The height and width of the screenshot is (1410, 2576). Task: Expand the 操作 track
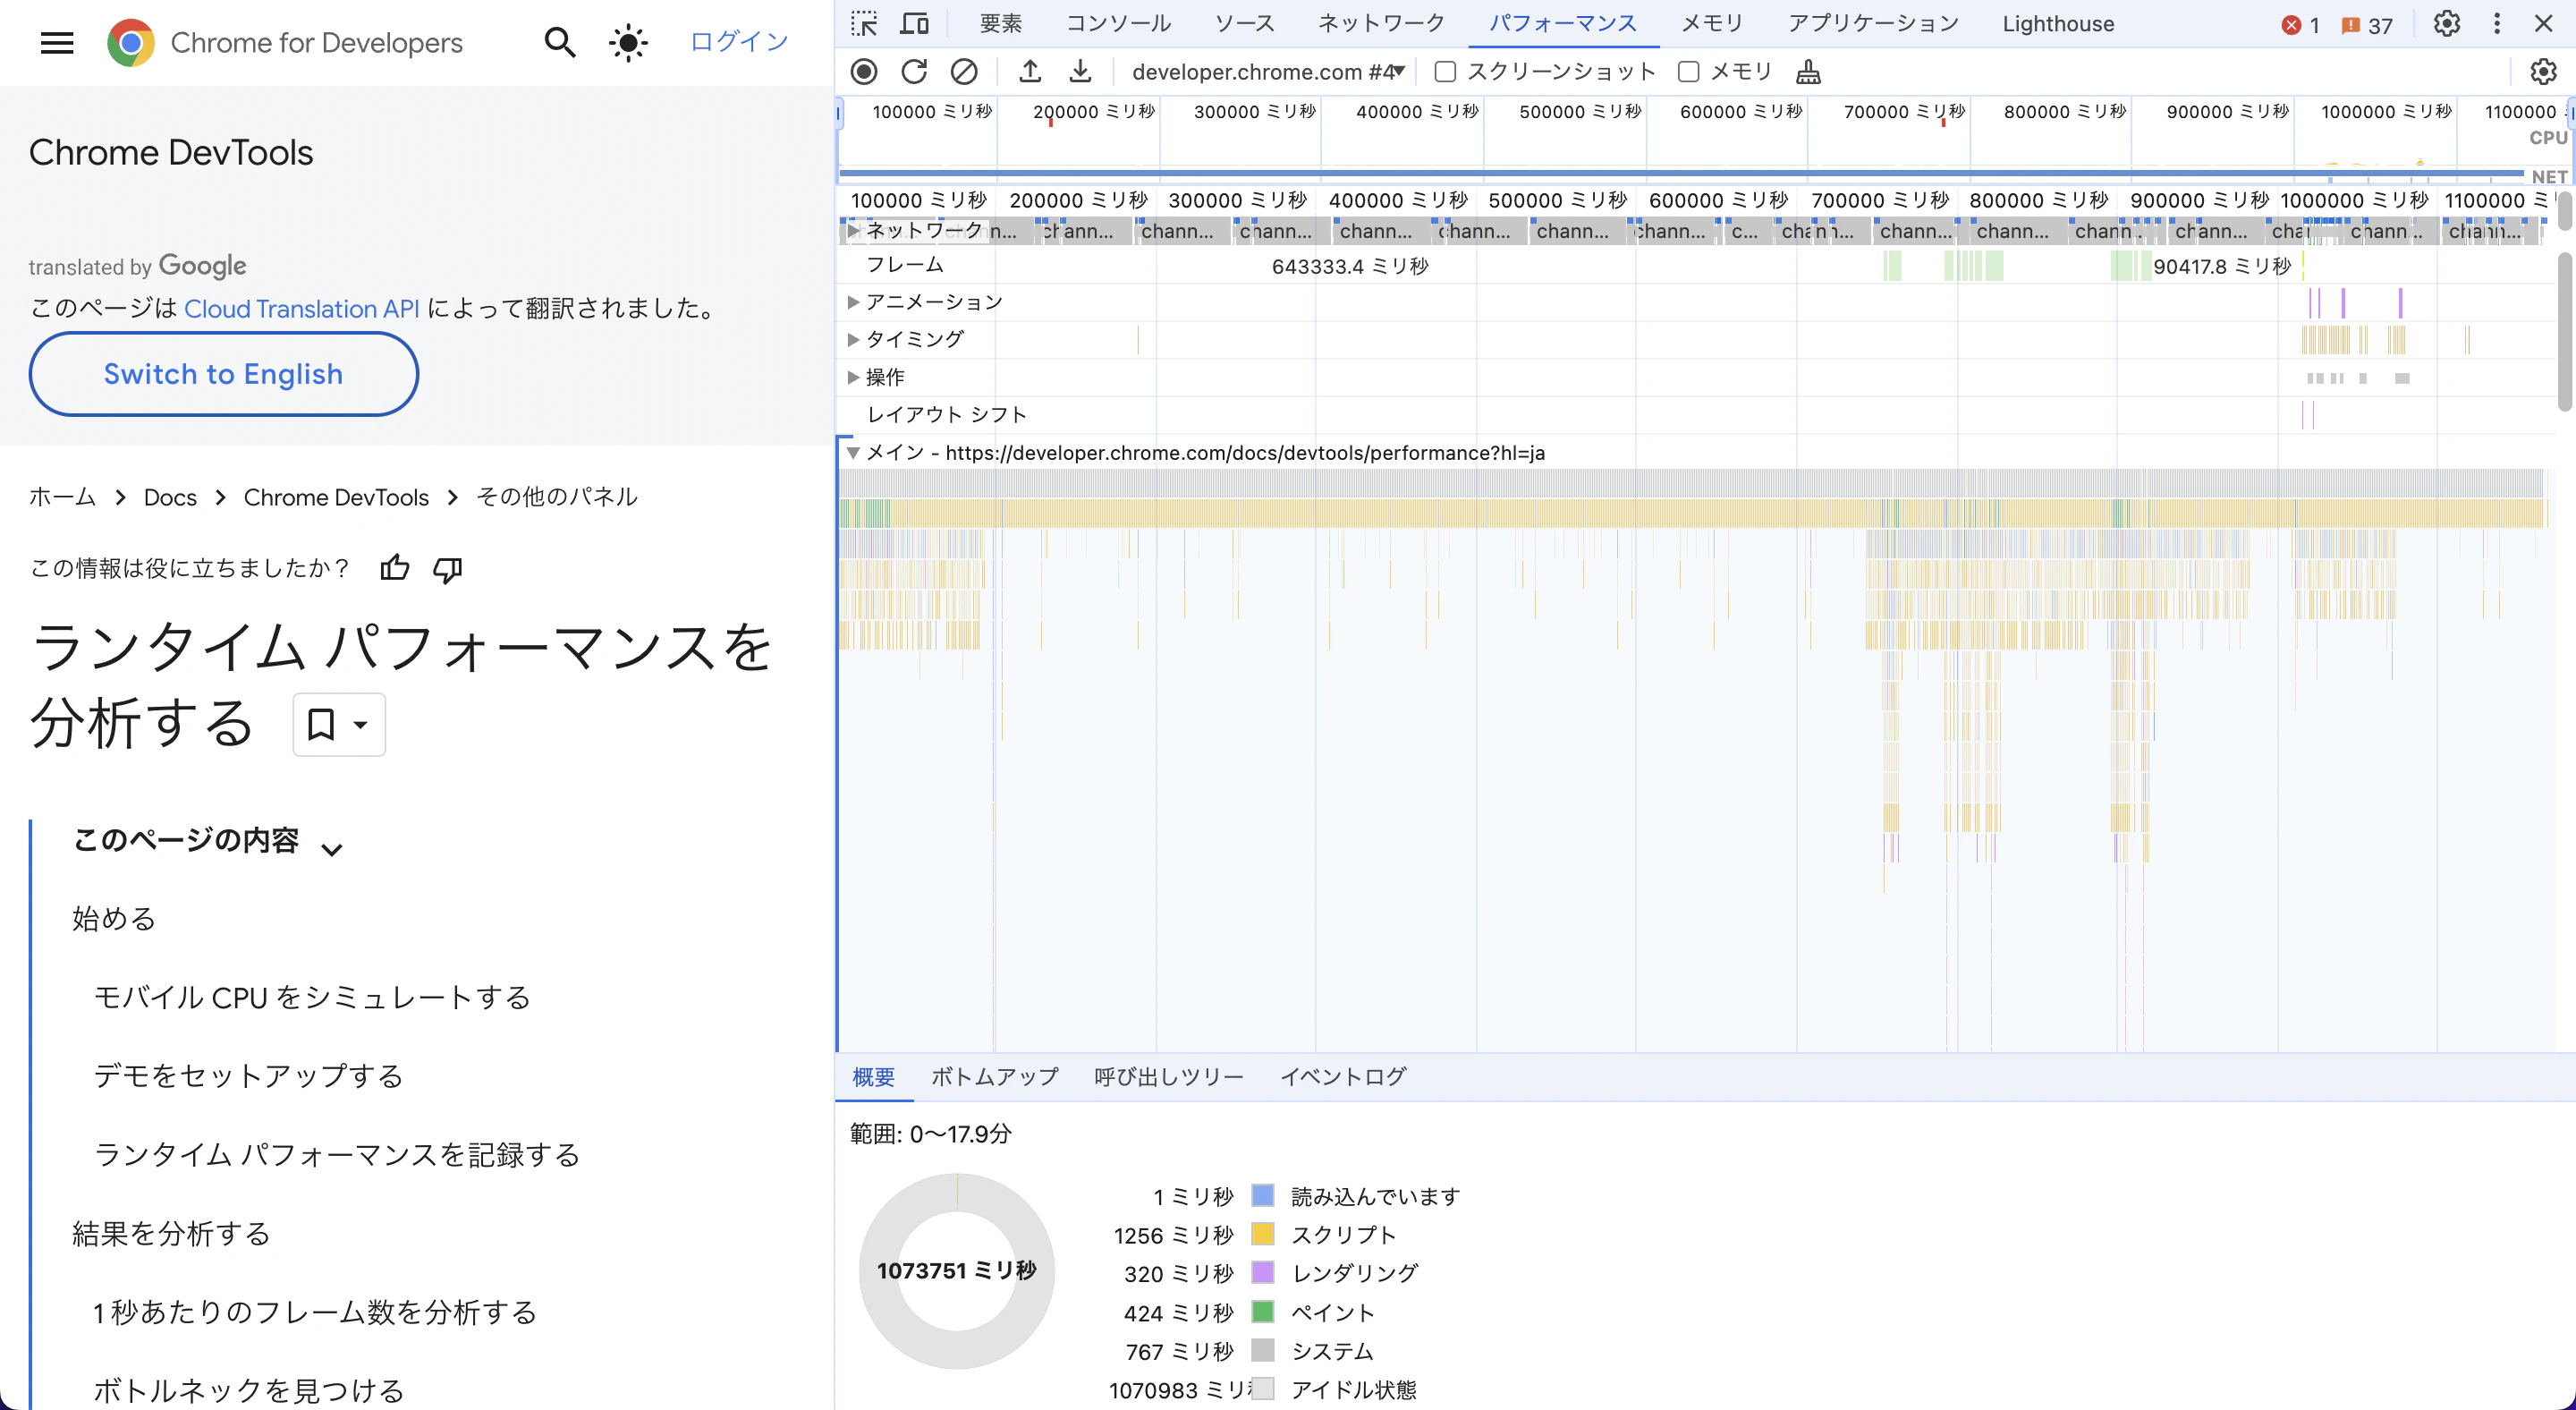853,377
